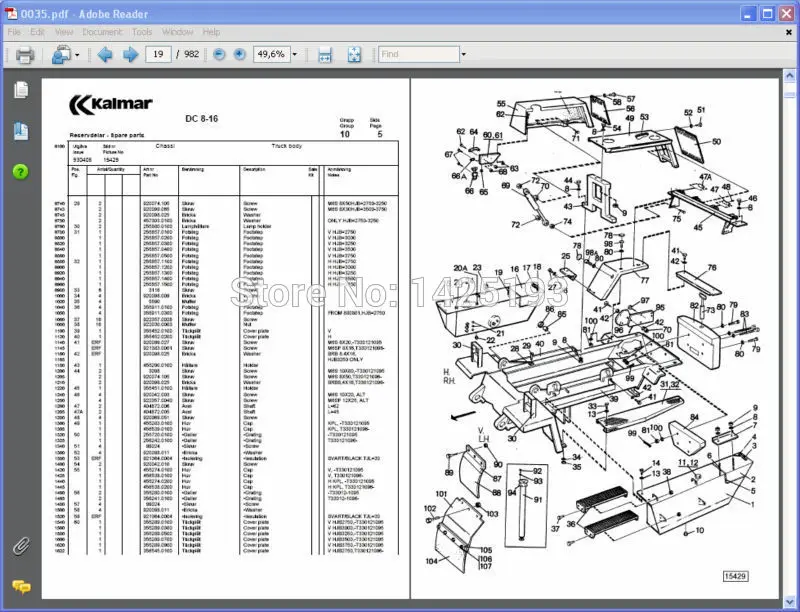
Task: Print the current PDF document
Action: [26, 54]
